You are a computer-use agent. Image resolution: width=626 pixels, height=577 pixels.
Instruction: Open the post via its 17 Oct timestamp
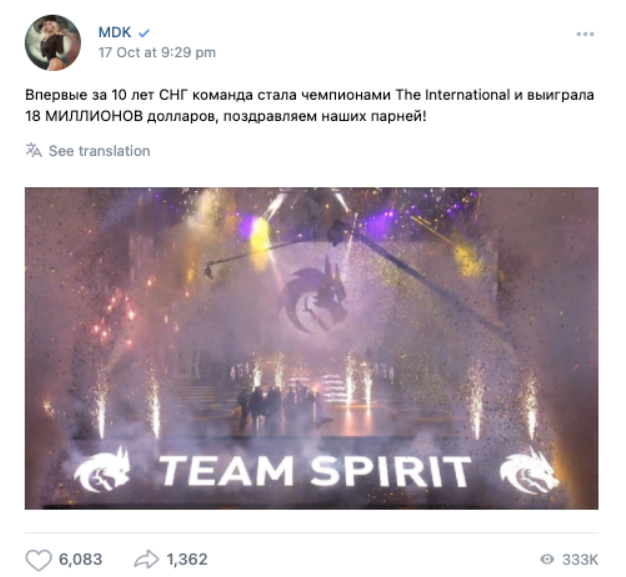(x=157, y=52)
